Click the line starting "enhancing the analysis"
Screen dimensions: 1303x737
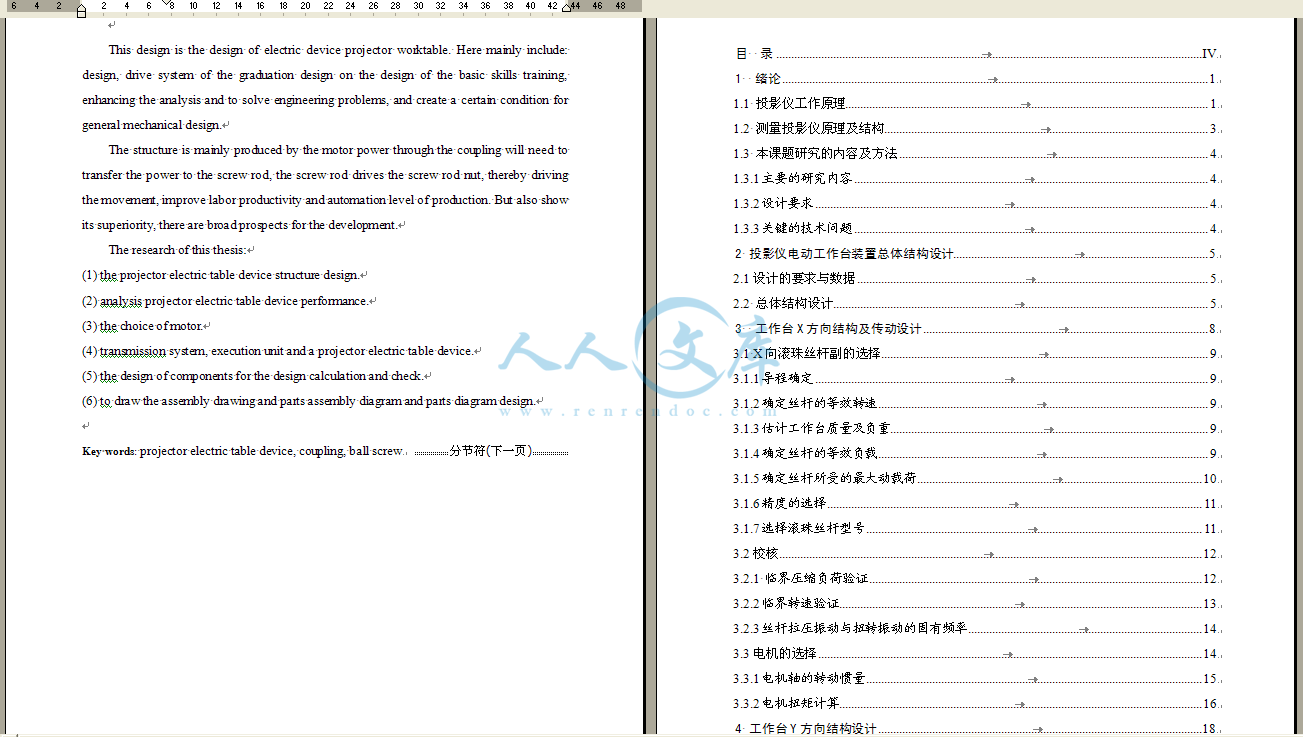click(x=325, y=100)
